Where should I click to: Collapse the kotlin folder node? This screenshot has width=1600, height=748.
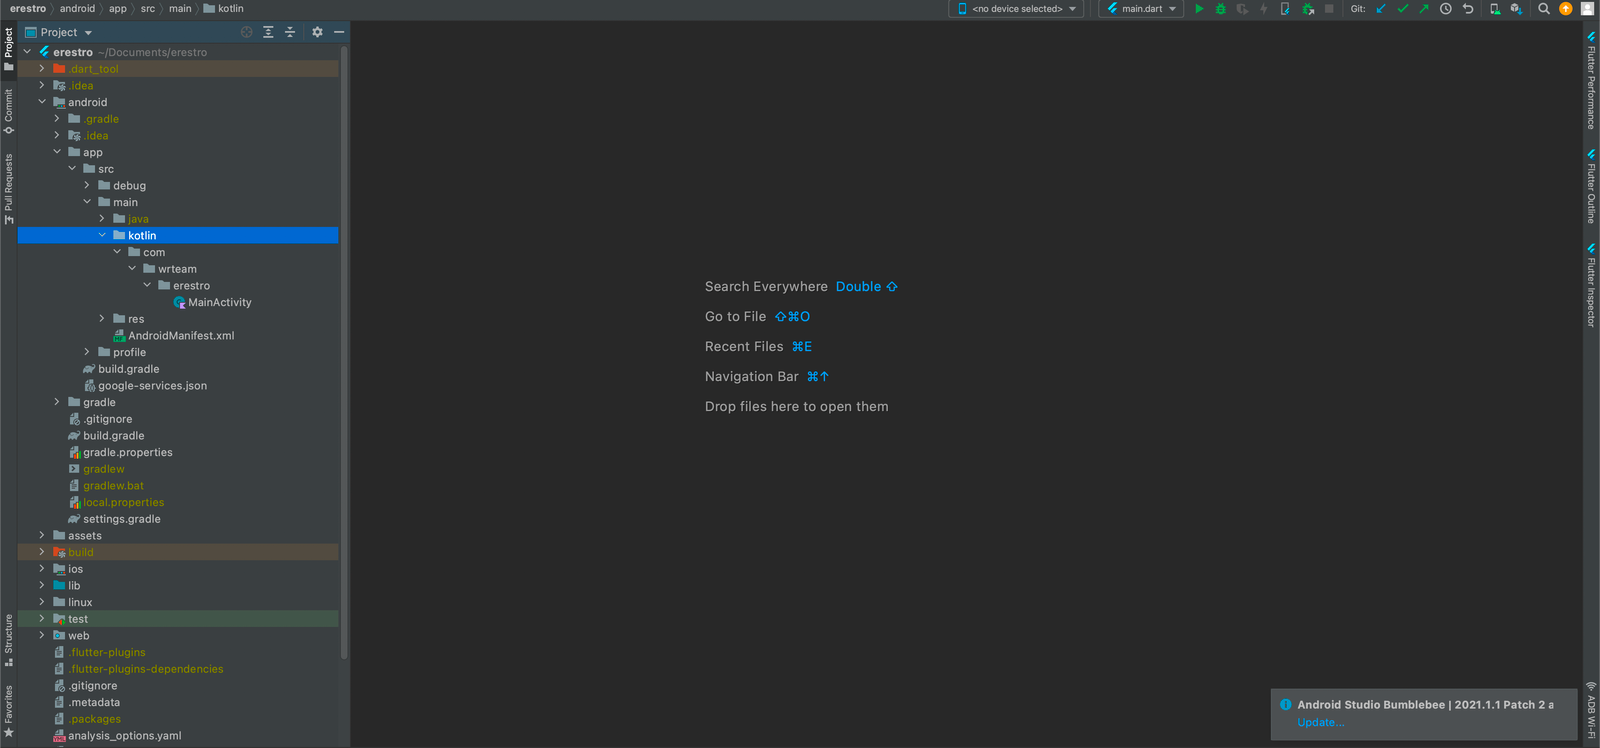pyautogui.click(x=102, y=236)
